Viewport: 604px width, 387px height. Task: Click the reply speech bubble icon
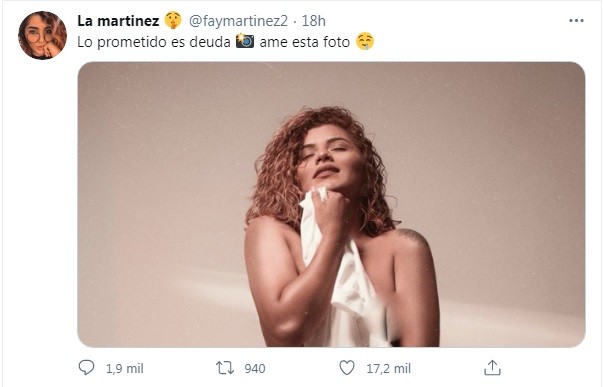click(86, 367)
